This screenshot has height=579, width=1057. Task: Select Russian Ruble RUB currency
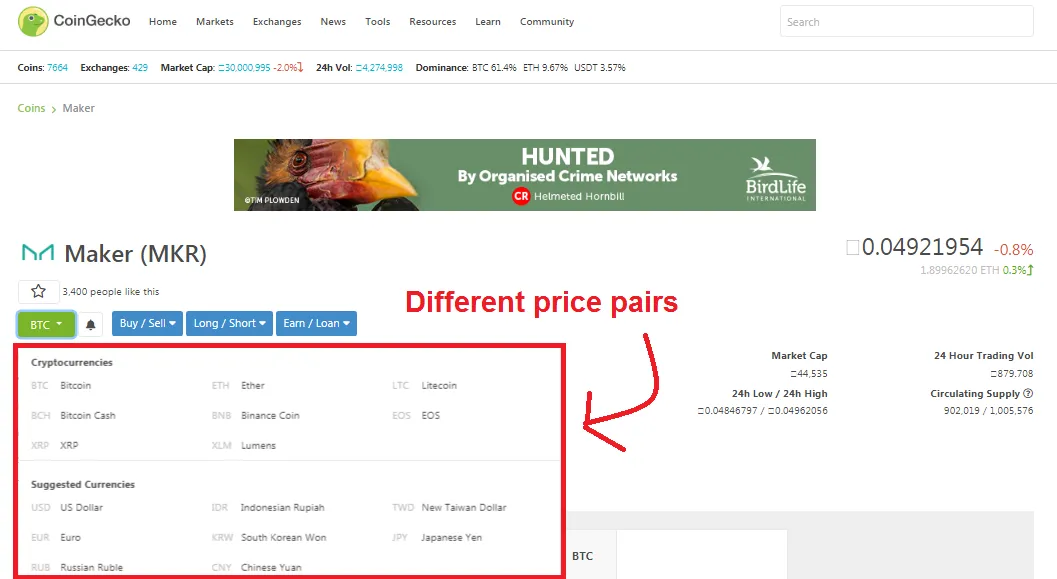coord(77,567)
